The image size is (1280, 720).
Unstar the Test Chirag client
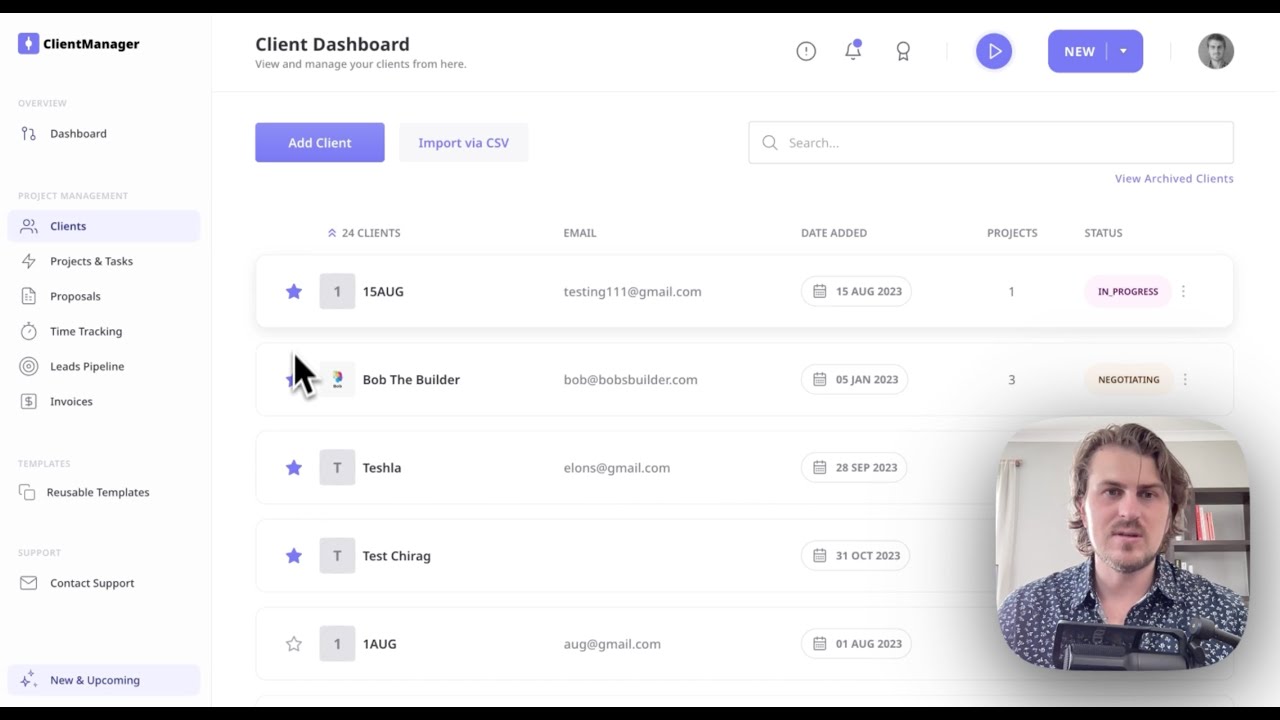click(x=294, y=555)
